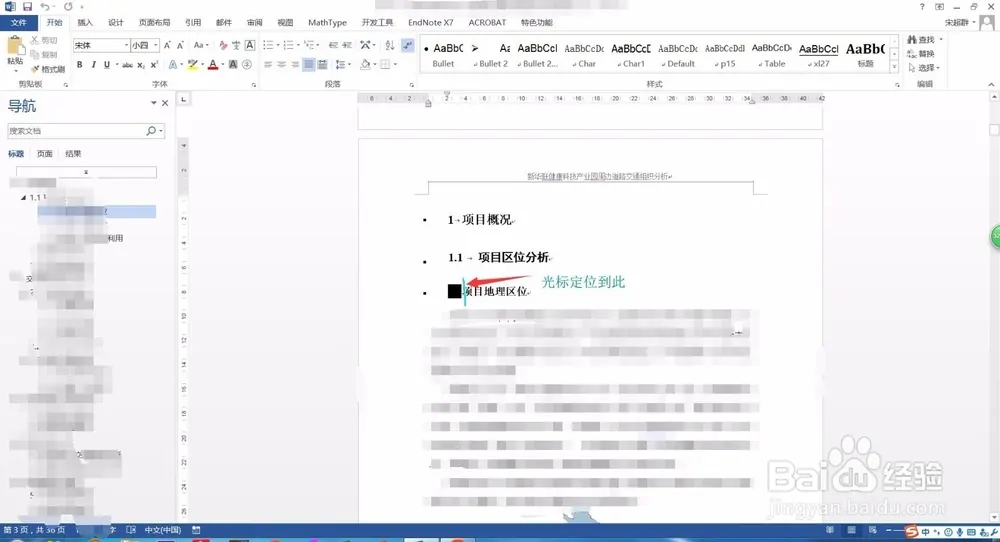Click the Decrease Indent icon
This screenshot has height=542, width=1000.
[333, 45]
